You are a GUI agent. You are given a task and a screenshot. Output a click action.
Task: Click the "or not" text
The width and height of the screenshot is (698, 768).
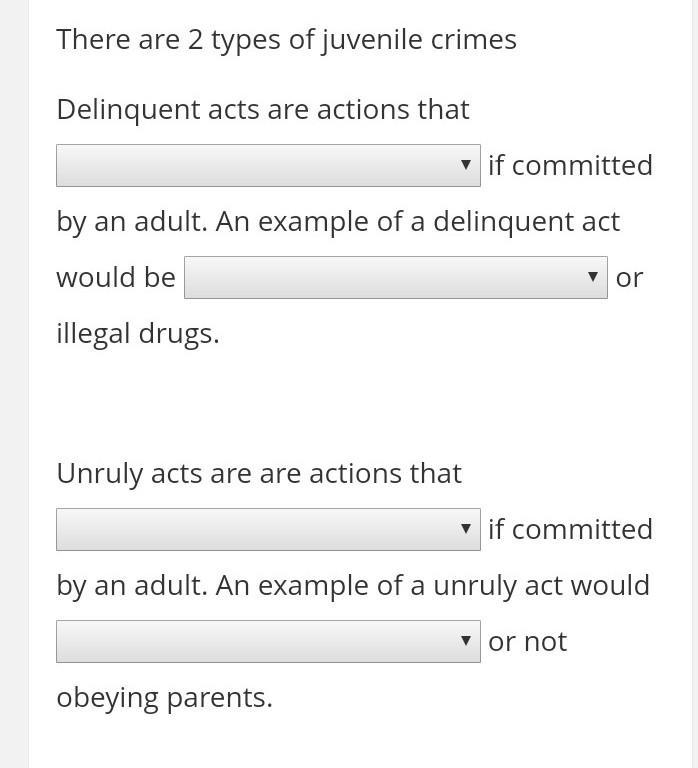528,642
